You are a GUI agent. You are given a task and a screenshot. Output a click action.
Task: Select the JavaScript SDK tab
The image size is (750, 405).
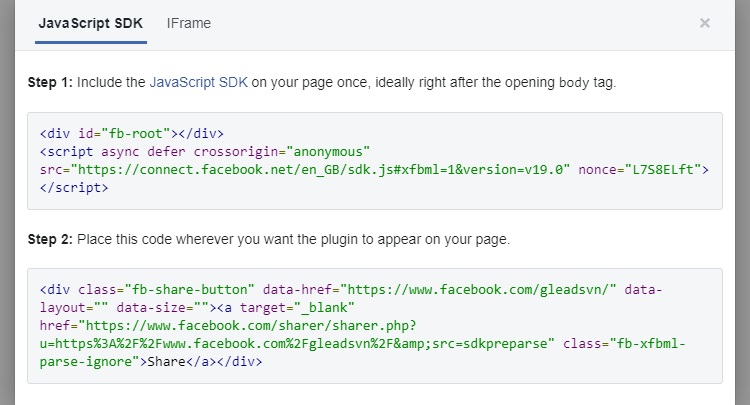(x=91, y=23)
